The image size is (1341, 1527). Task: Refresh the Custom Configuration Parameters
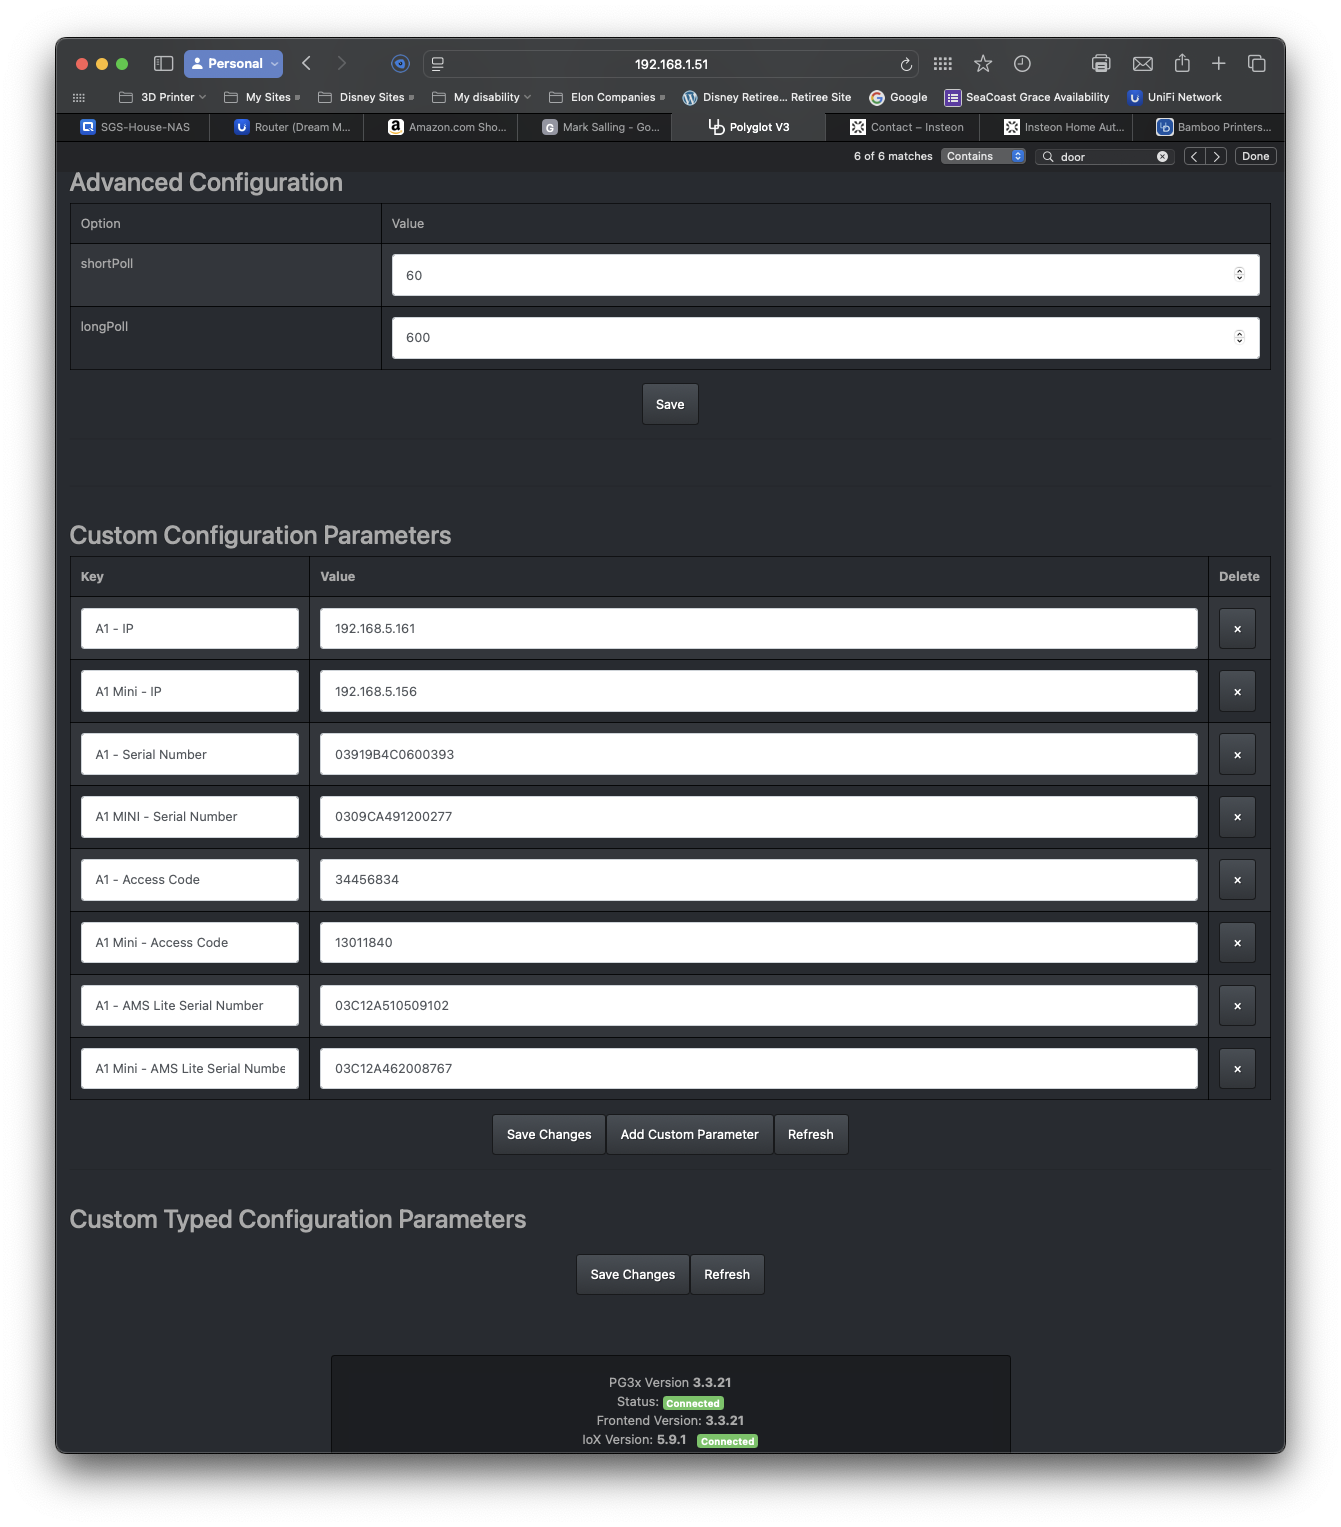tap(810, 1135)
